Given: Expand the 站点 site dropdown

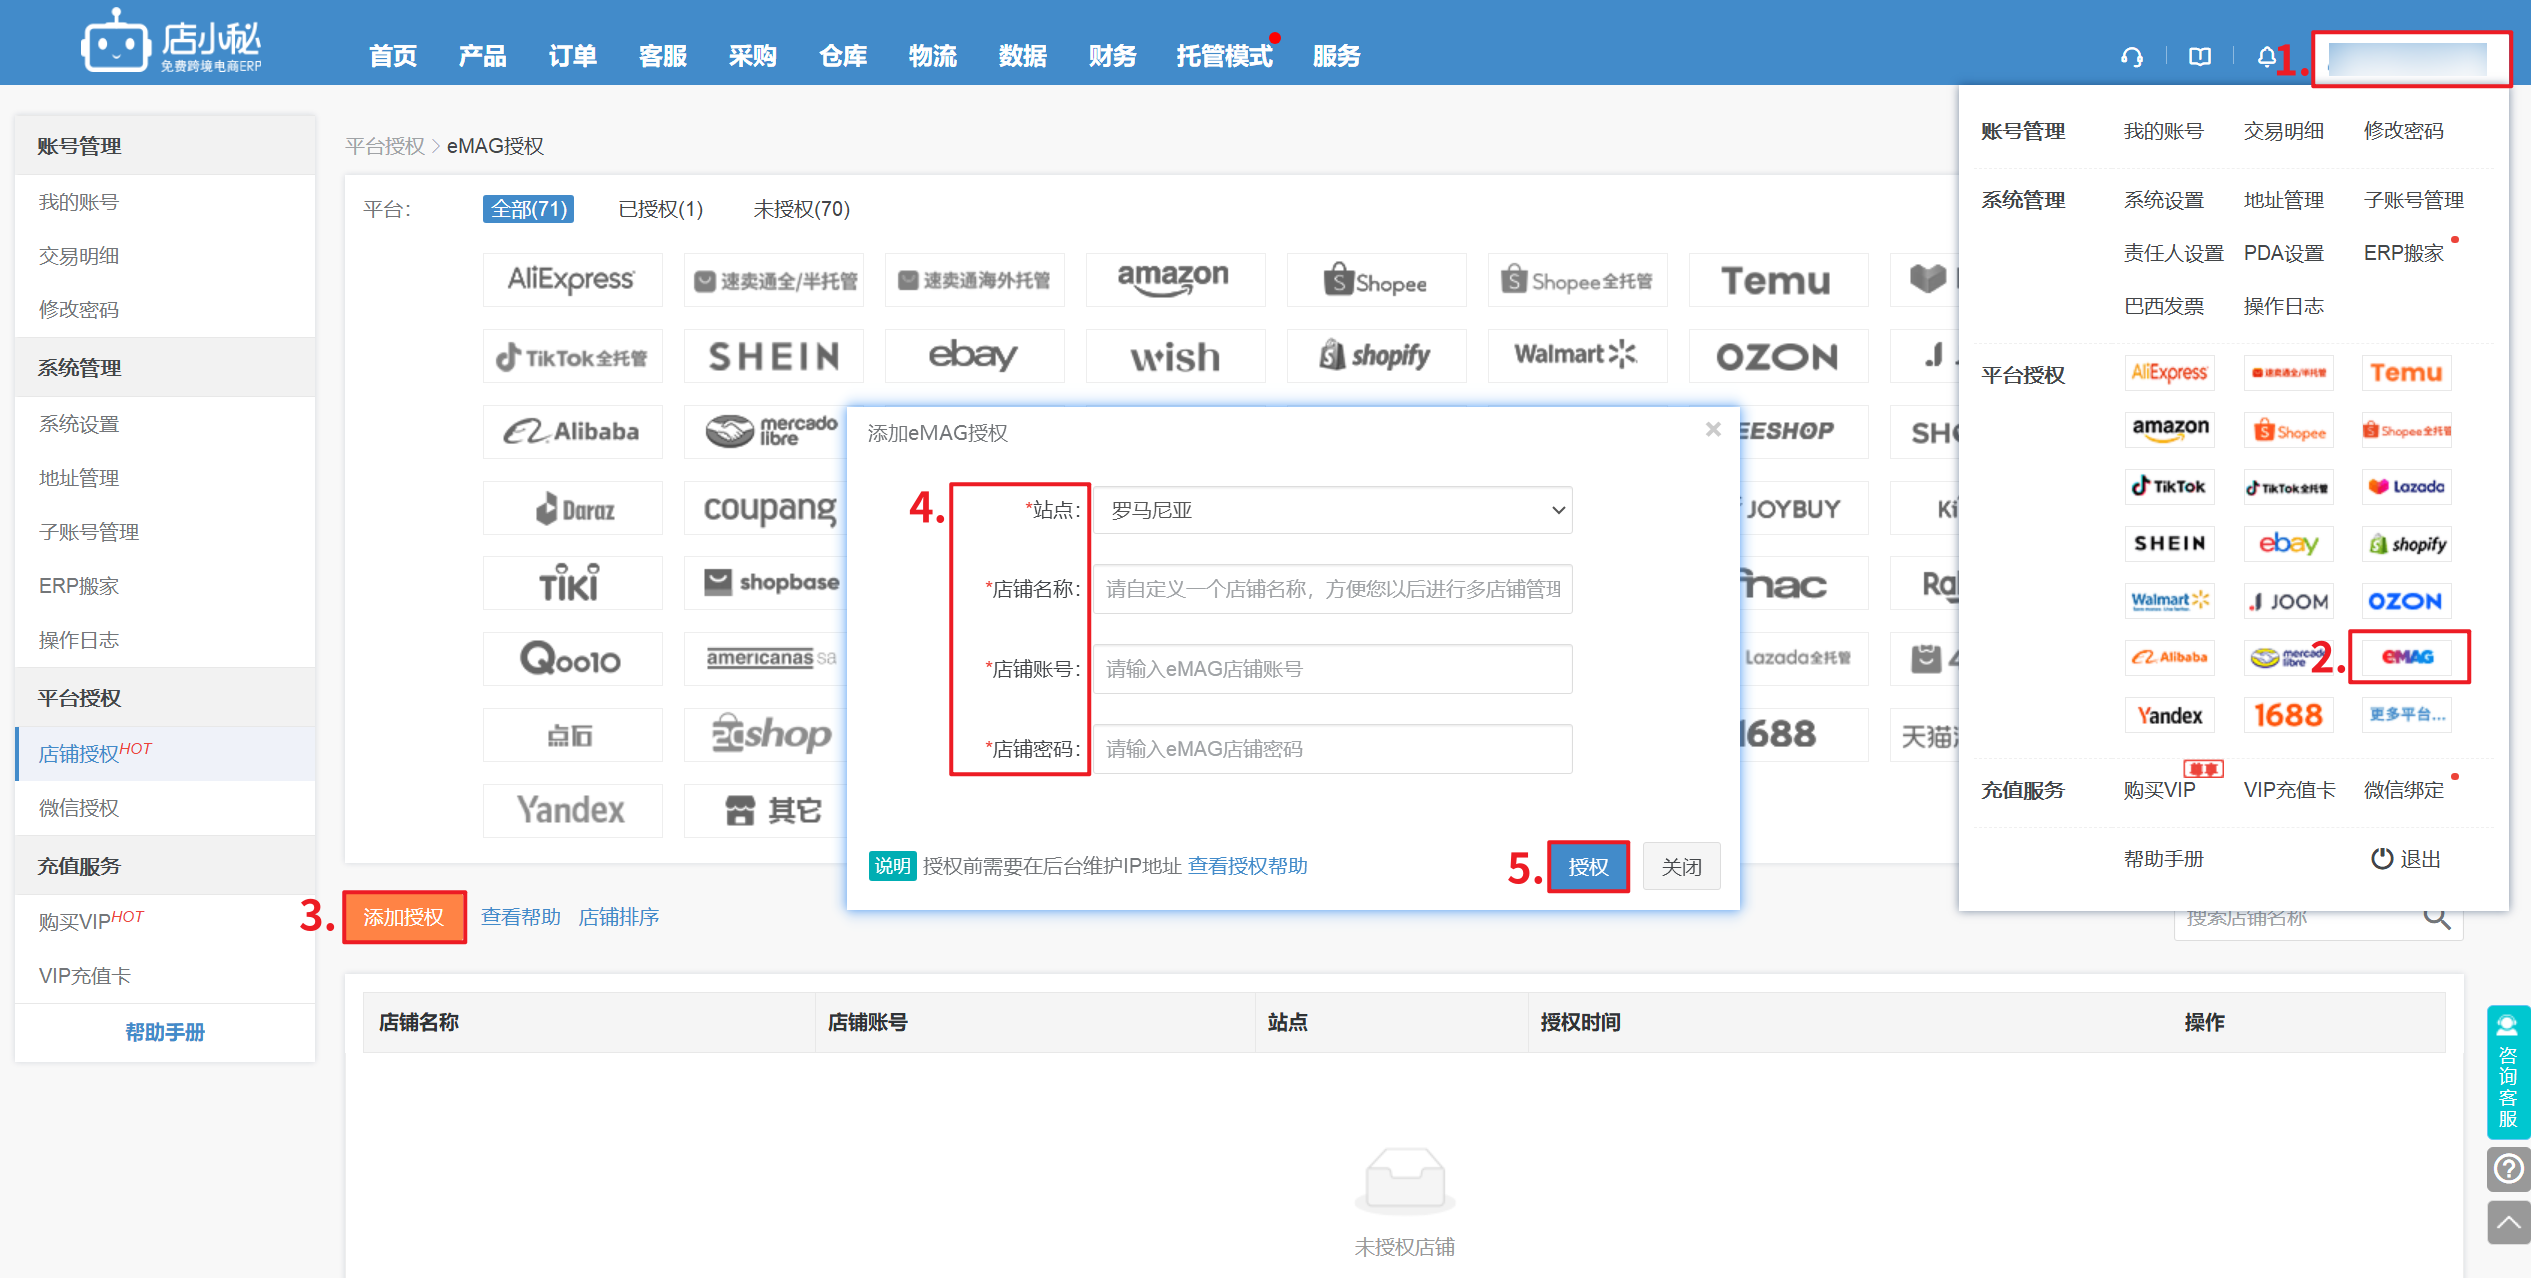Looking at the screenshot, I should [x=1331, y=510].
